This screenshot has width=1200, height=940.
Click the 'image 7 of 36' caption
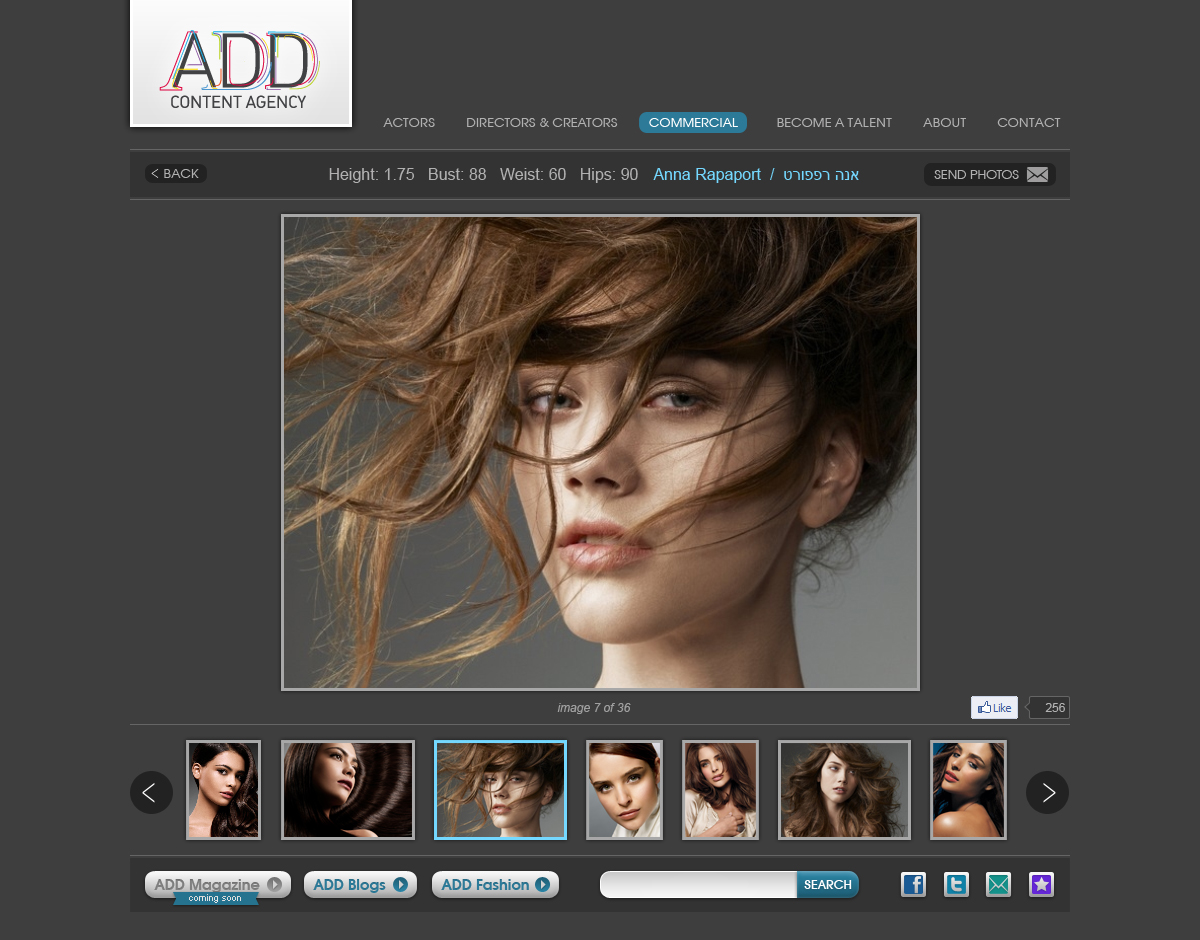click(594, 708)
